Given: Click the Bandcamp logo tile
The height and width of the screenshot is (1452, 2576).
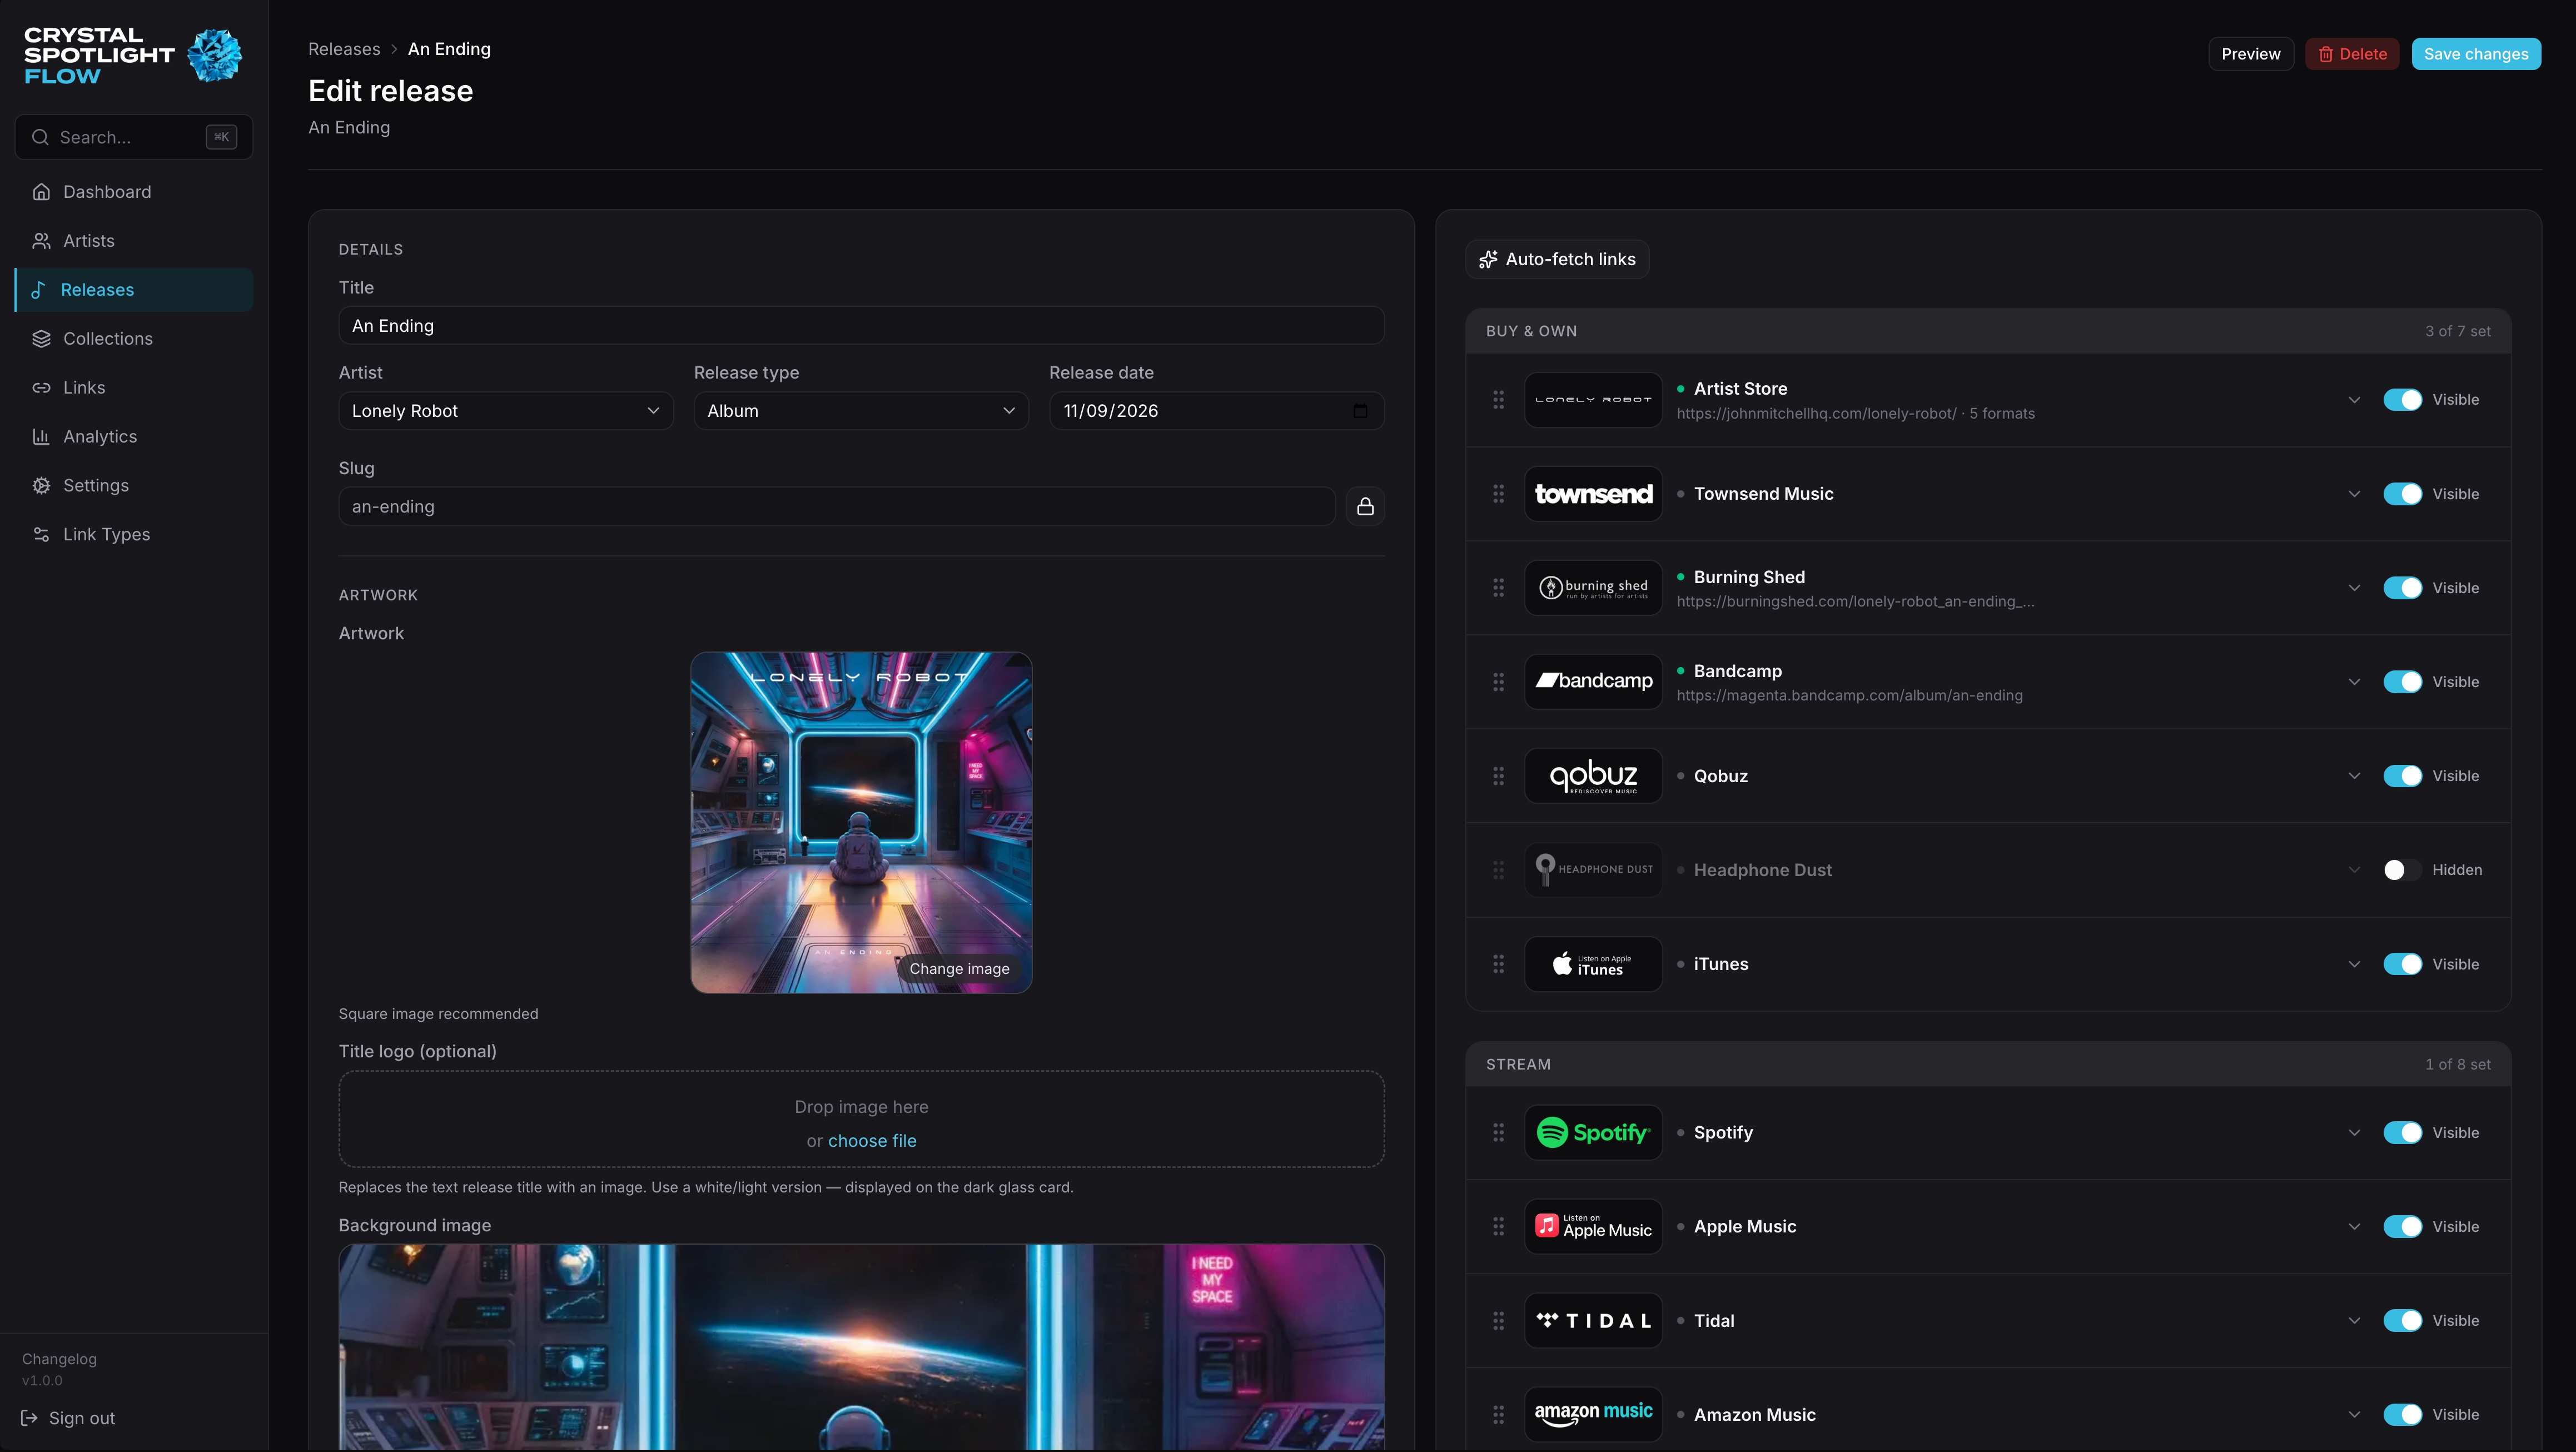Looking at the screenshot, I should [x=1593, y=682].
